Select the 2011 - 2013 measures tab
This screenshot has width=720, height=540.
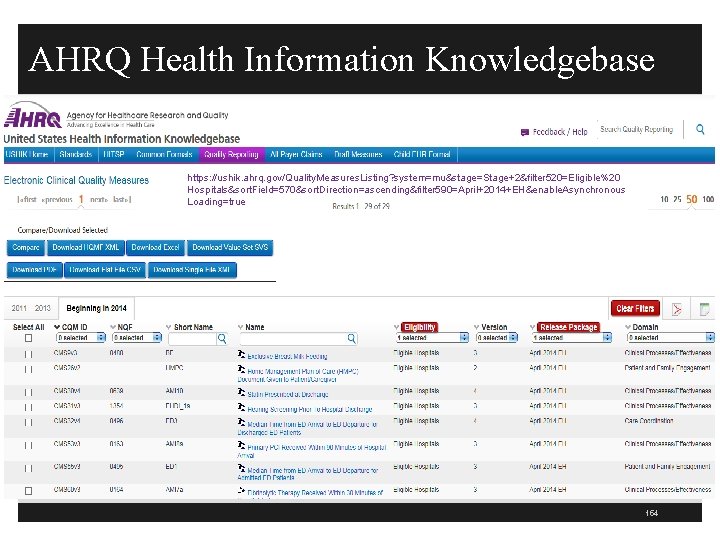(x=31, y=308)
